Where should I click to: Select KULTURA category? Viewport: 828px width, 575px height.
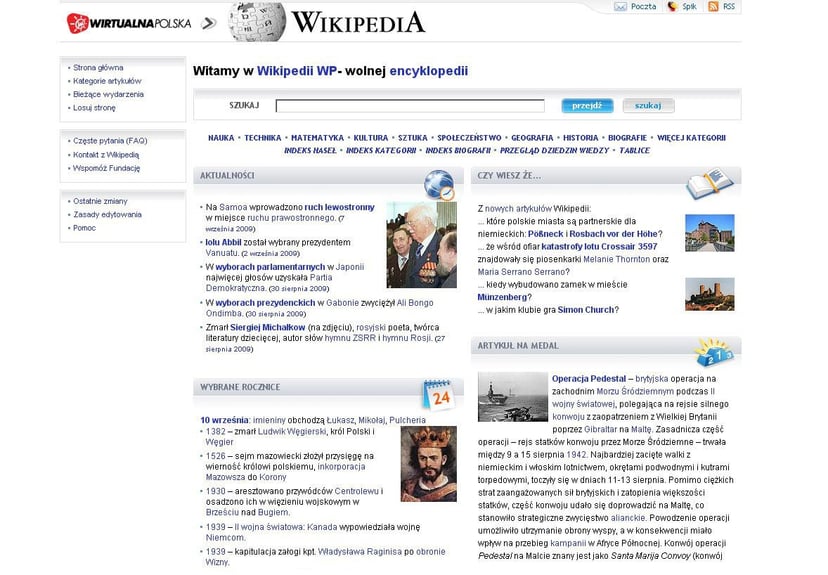tap(371, 138)
